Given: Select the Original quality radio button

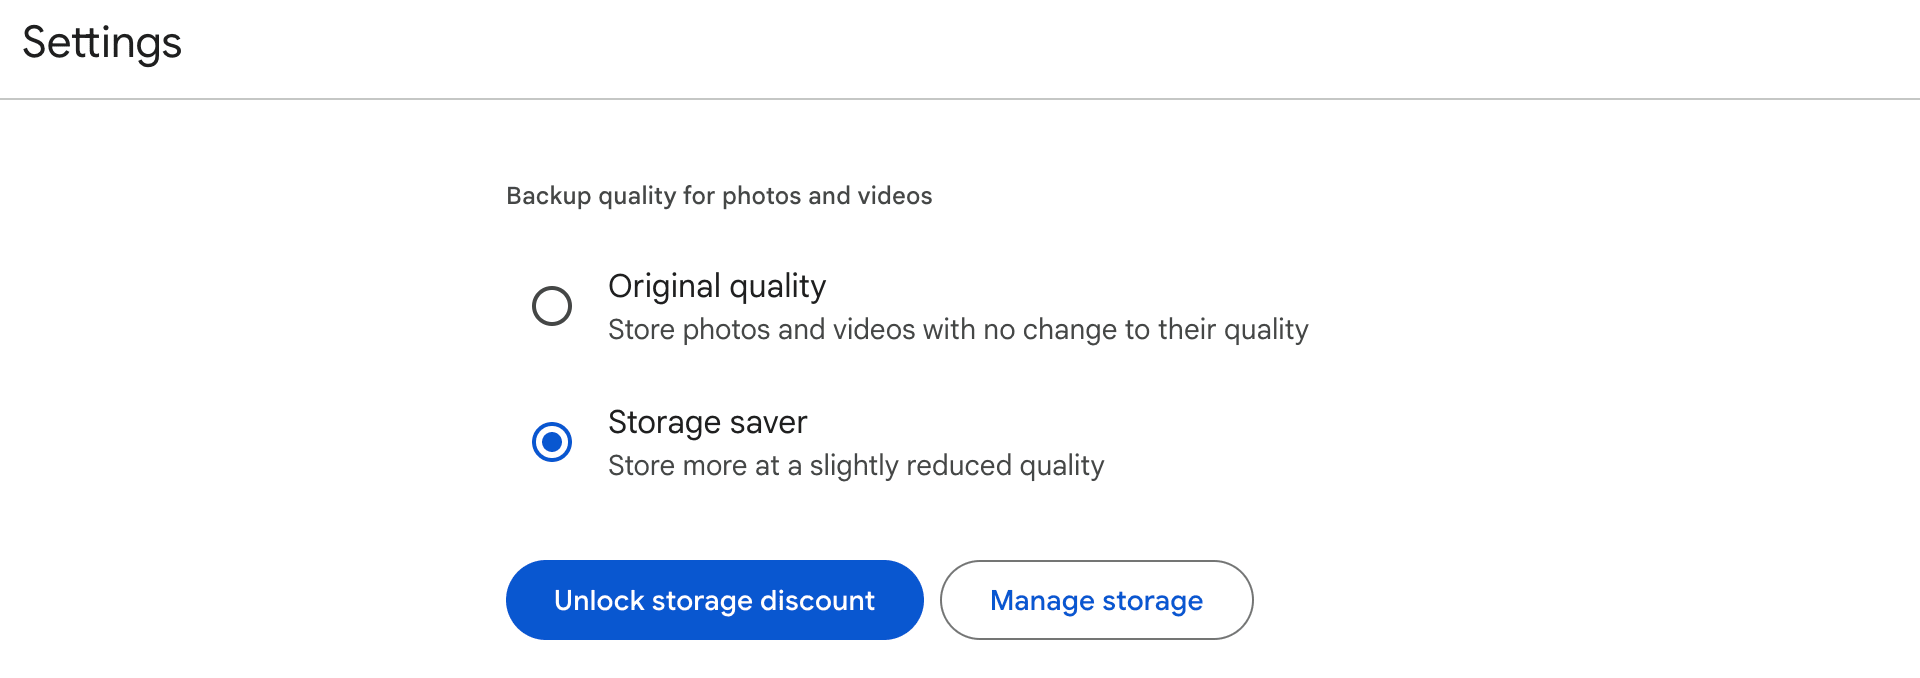Looking at the screenshot, I should coord(552,306).
